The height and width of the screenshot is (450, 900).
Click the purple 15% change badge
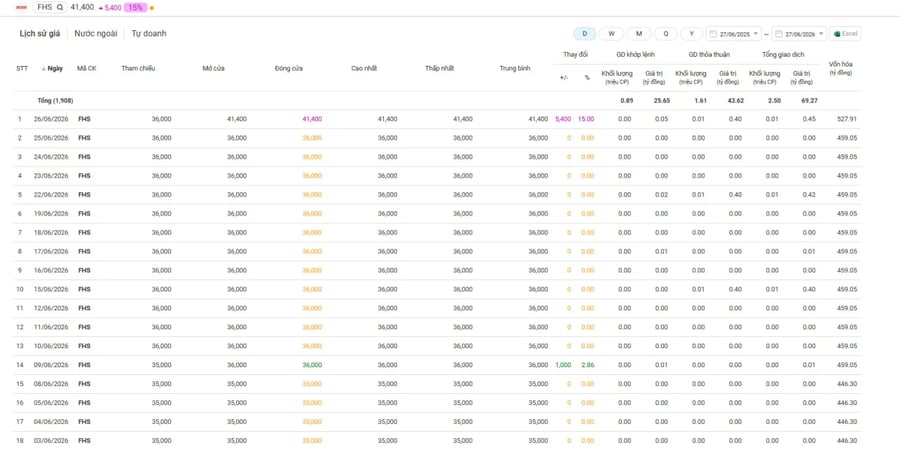pyautogui.click(x=135, y=7)
